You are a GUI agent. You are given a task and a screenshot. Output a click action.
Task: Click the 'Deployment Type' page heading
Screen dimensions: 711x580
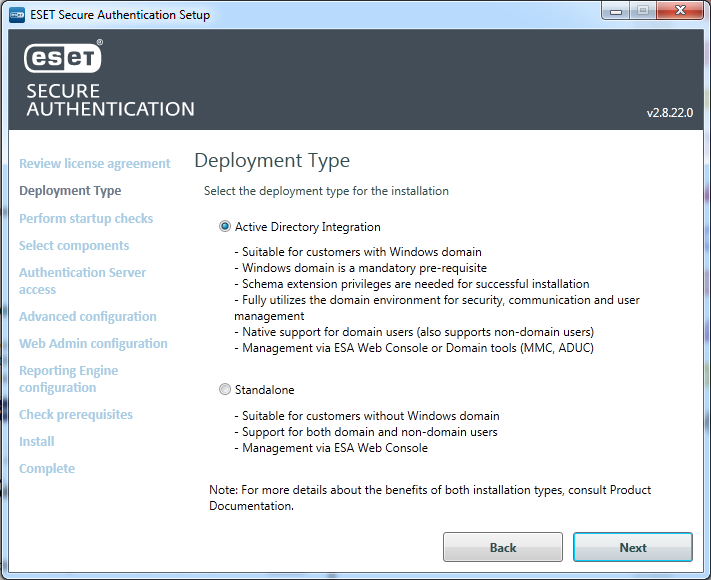click(272, 161)
